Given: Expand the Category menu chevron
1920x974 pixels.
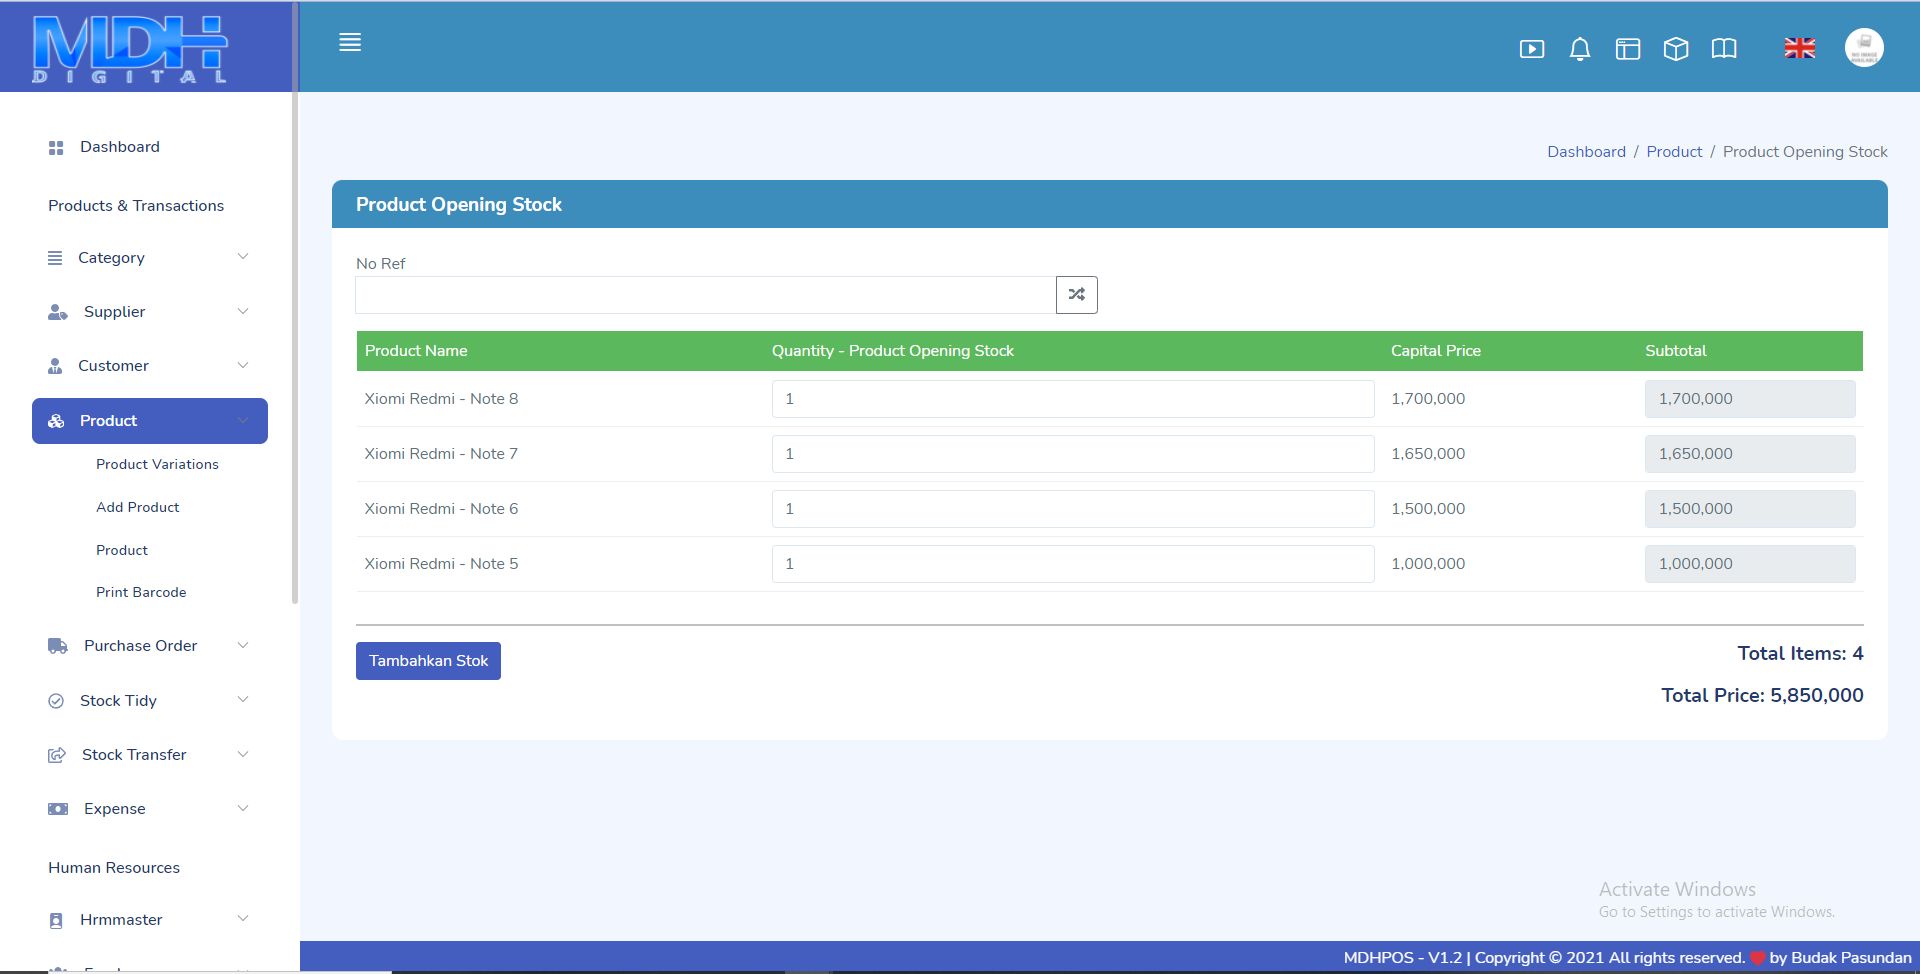Looking at the screenshot, I should tap(243, 257).
